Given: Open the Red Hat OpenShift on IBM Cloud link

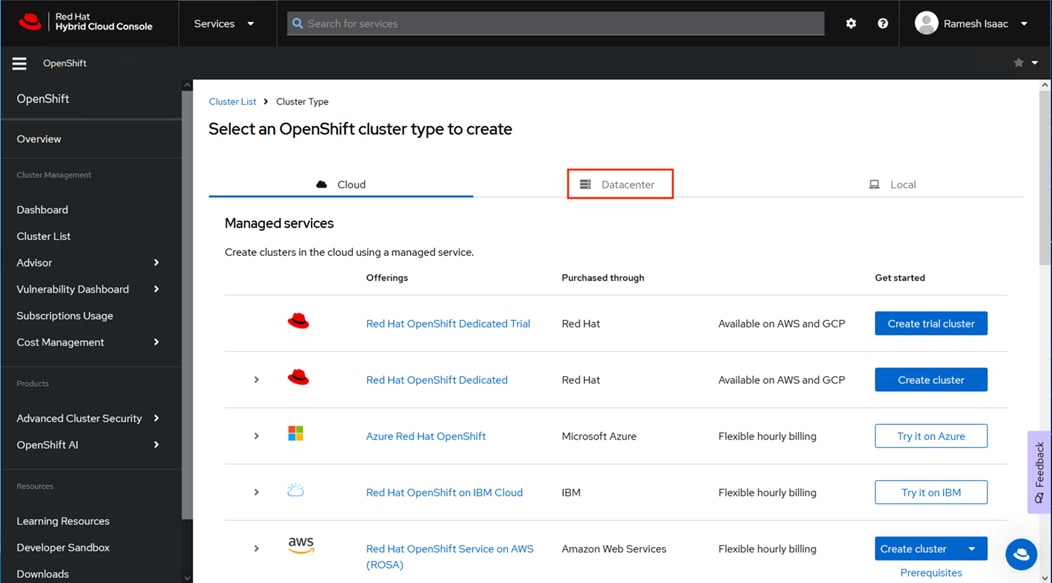Looking at the screenshot, I should point(444,493).
